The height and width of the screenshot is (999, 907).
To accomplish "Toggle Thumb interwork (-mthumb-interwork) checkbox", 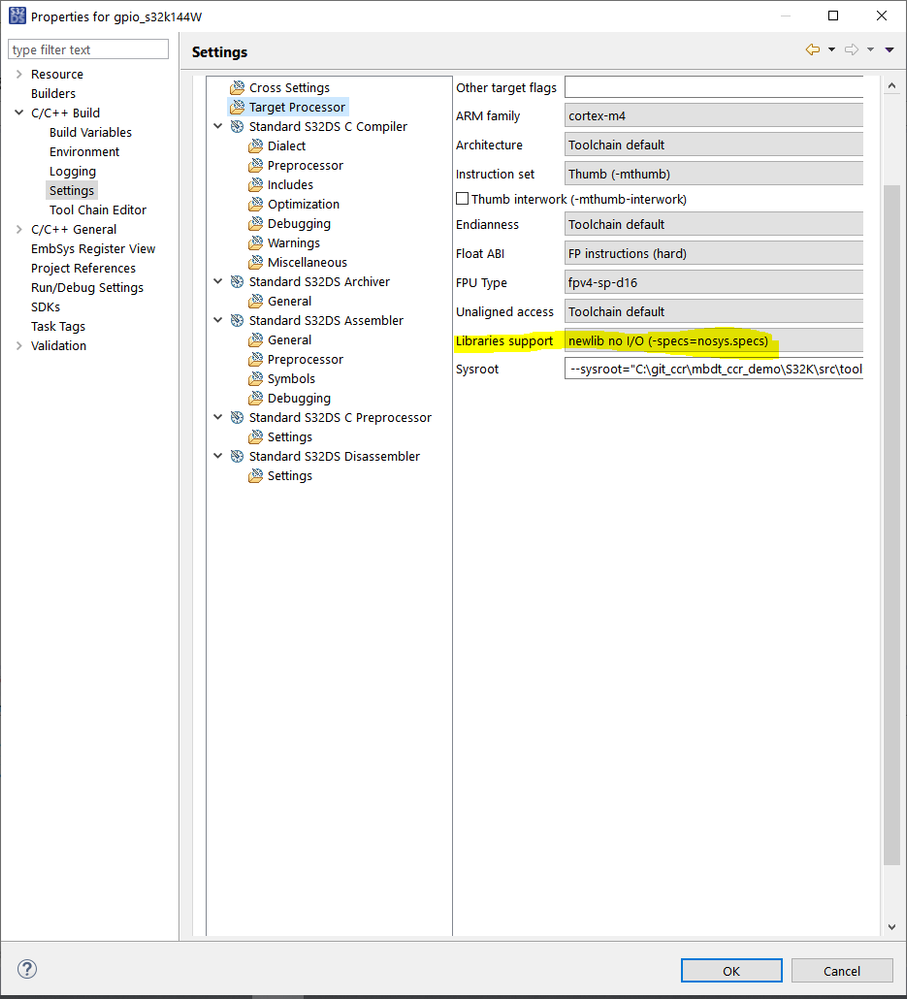I will click(462, 199).
